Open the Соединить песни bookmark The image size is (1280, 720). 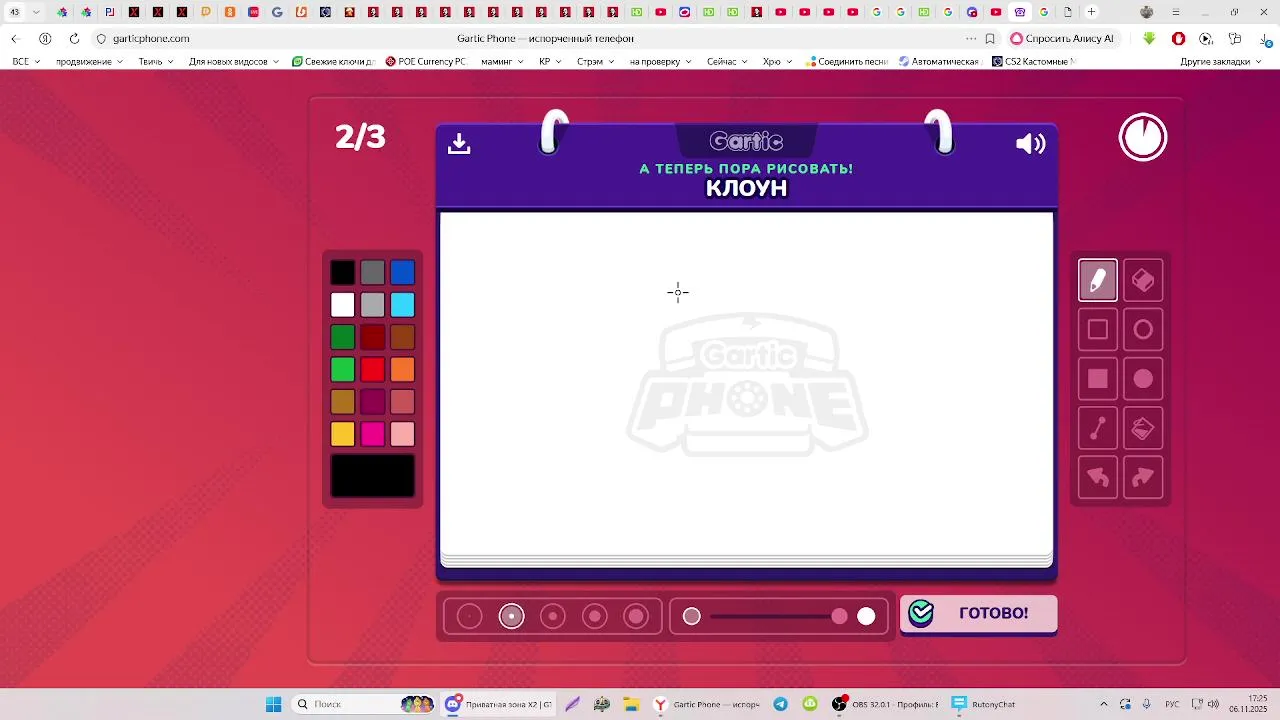[x=845, y=61]
